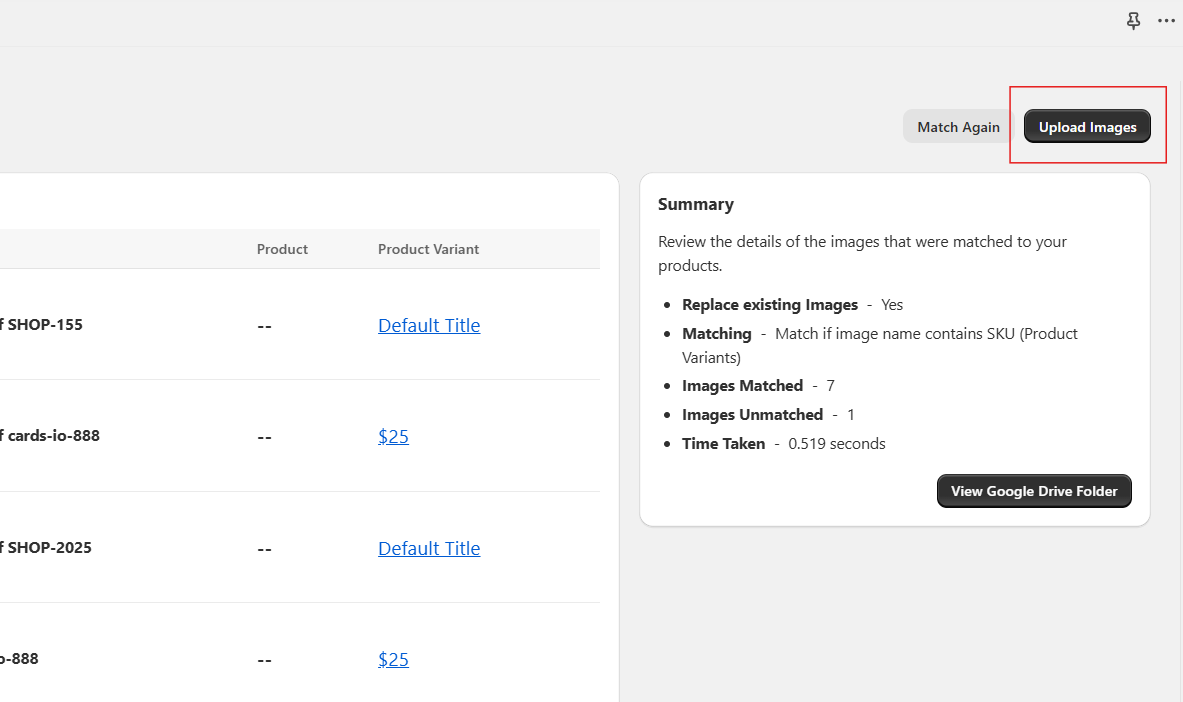
Task: Click the Product Variant column header
Action: pyautogui.click(x=428, y=249)
